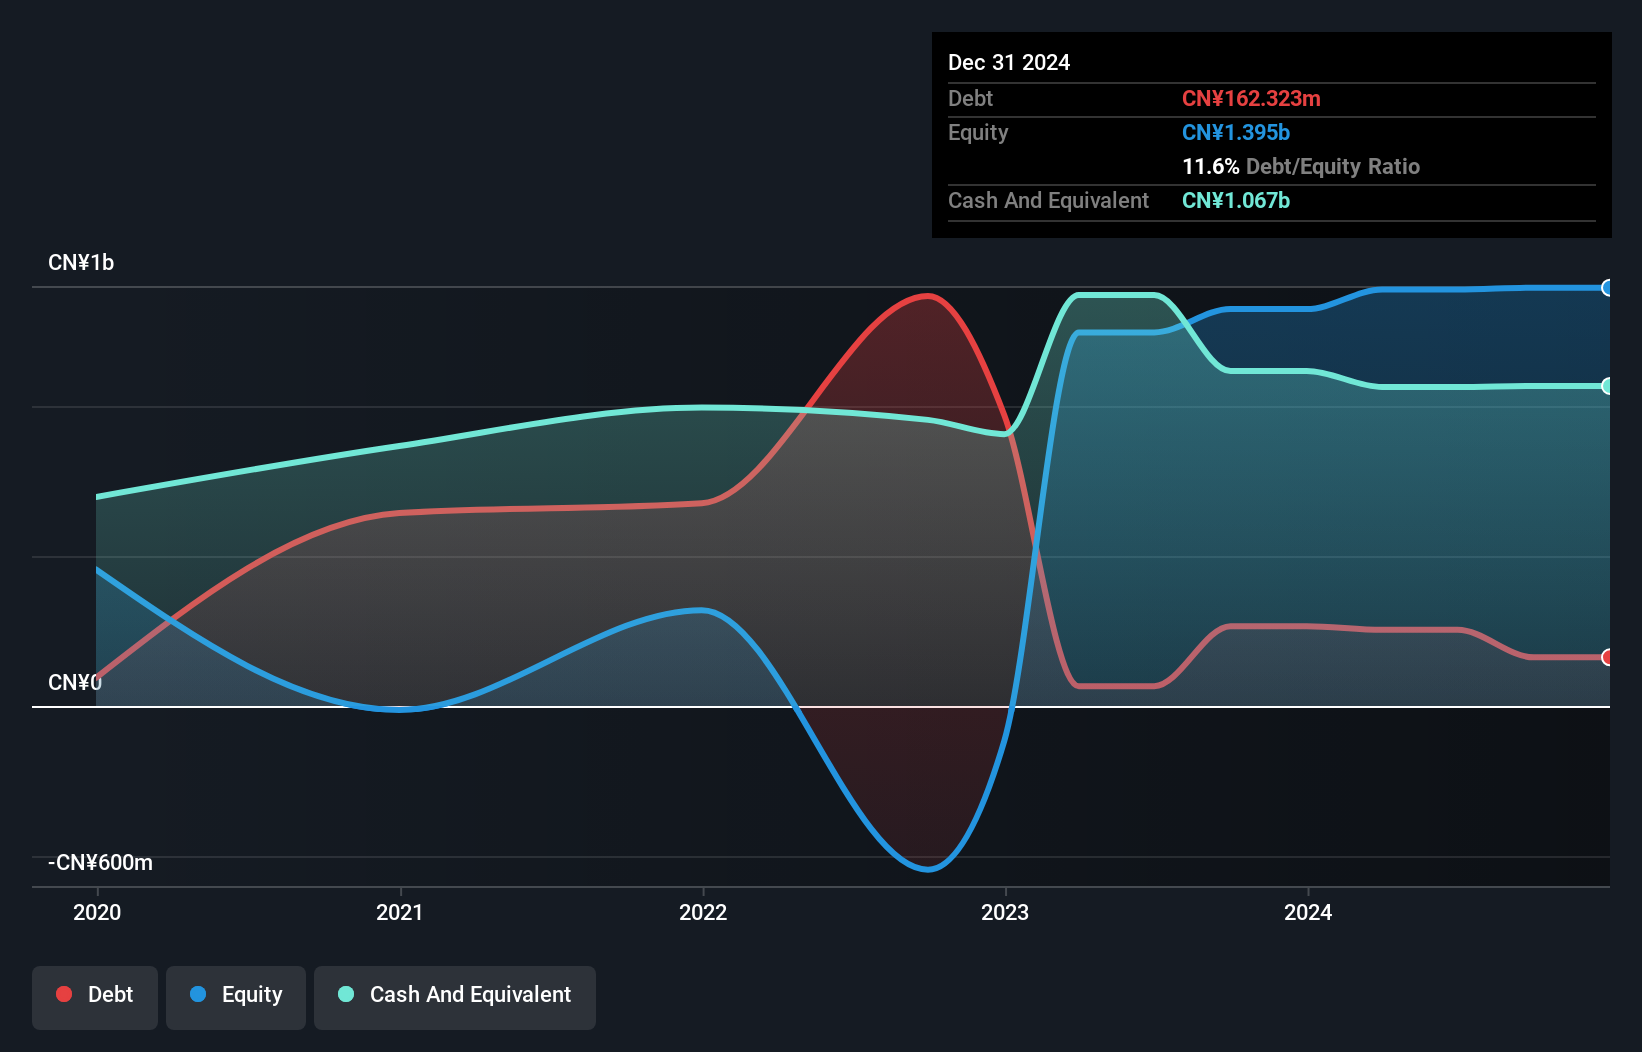Viewport: 1642px width, 1052px height.
Task: Open details for the Debt/Equity Ratio row
Action: (1300, 166)
